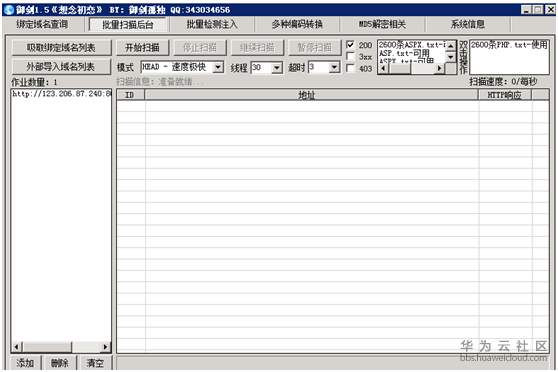Select 2600条ASPX.txt dictionary entry
This screenshot has height=372, width=558.
(x=412, y=45)
